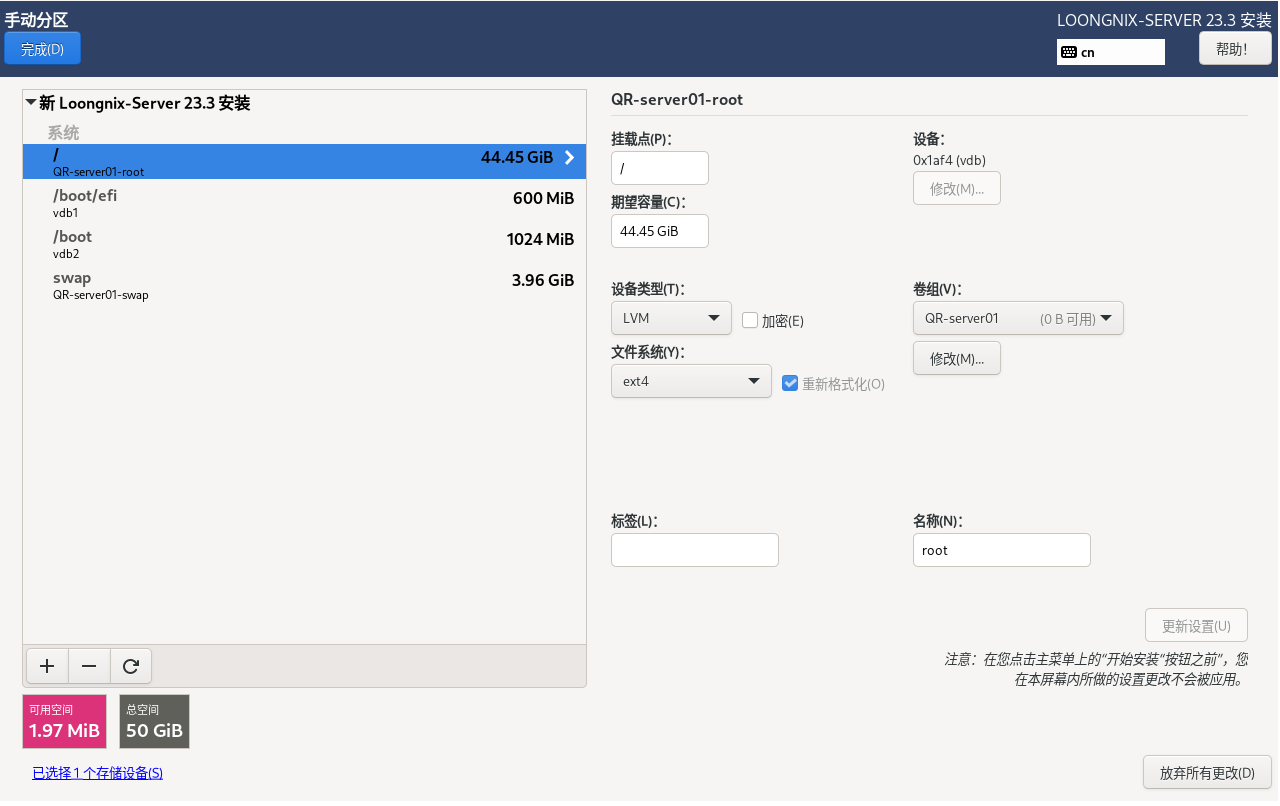
Task: Click the 总空间 50 GiB box
Action: [x=154, y=721]
